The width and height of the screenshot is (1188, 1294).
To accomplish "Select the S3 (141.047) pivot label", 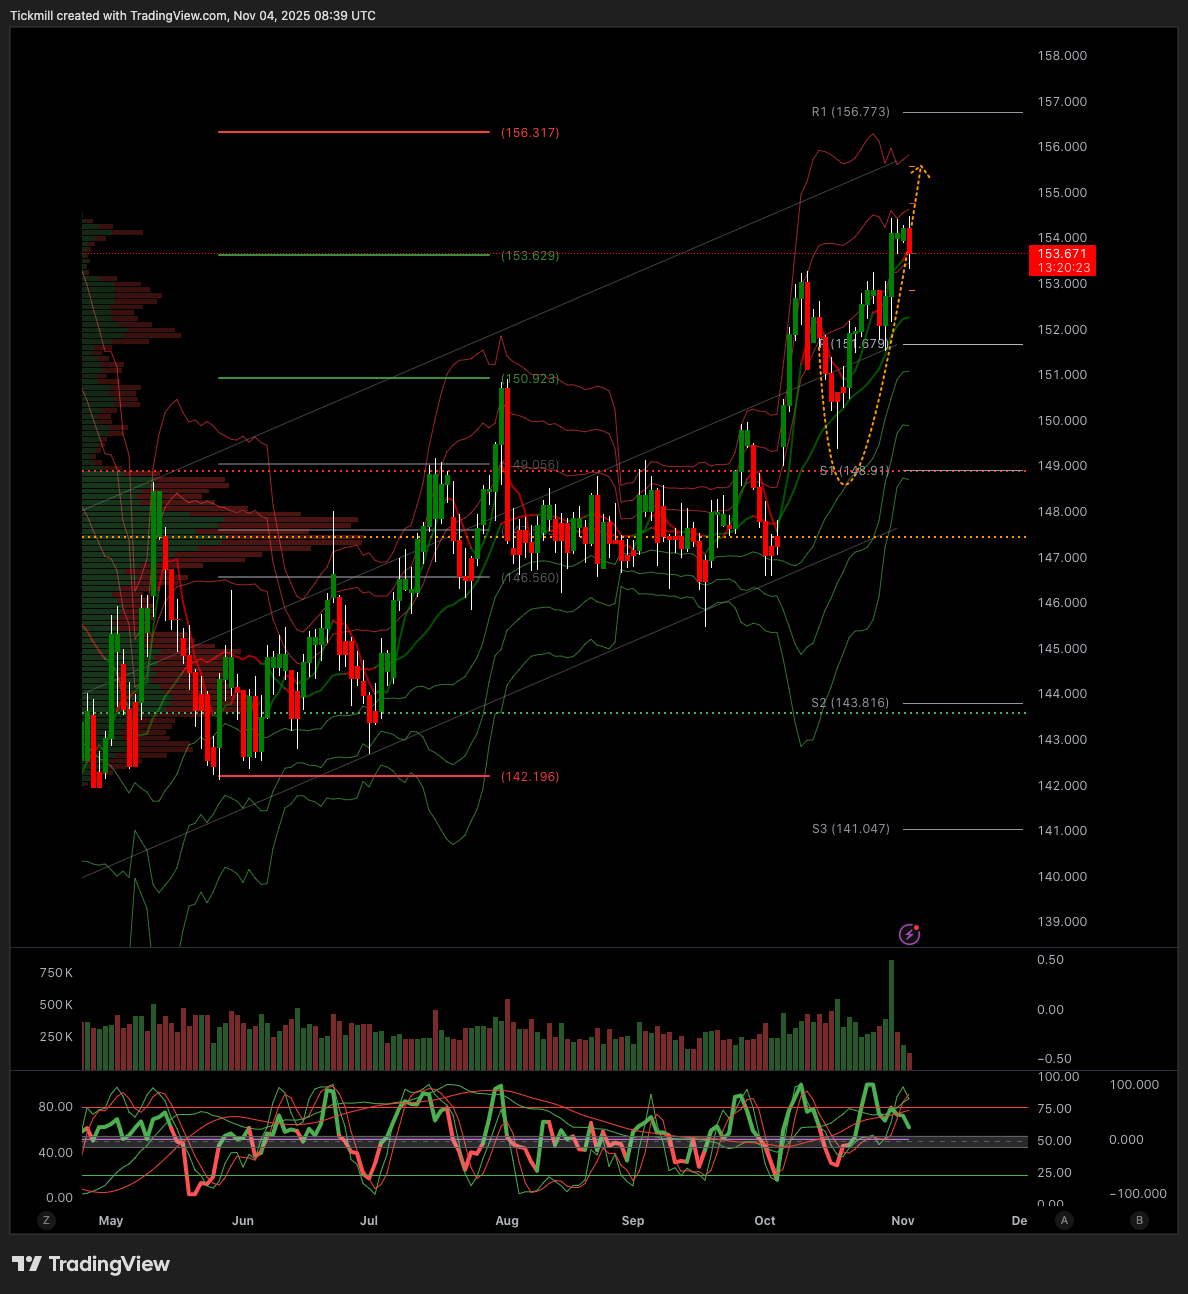I will click(850, 829).
